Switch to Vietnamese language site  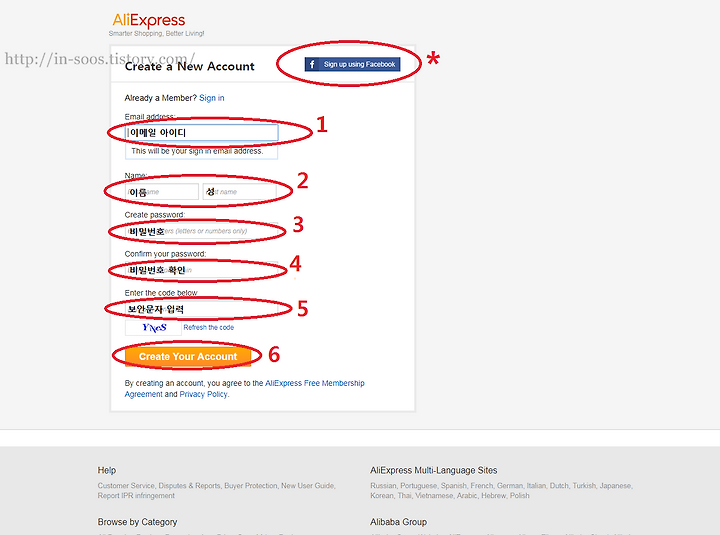coord(433,496)
